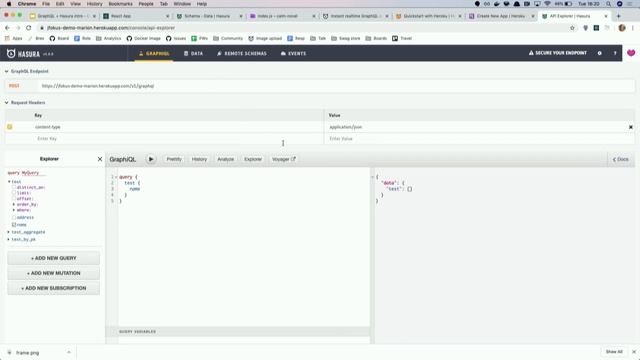640x360 pixels.
Task: Open the Travel bookmark
Action: click(402, 38)
